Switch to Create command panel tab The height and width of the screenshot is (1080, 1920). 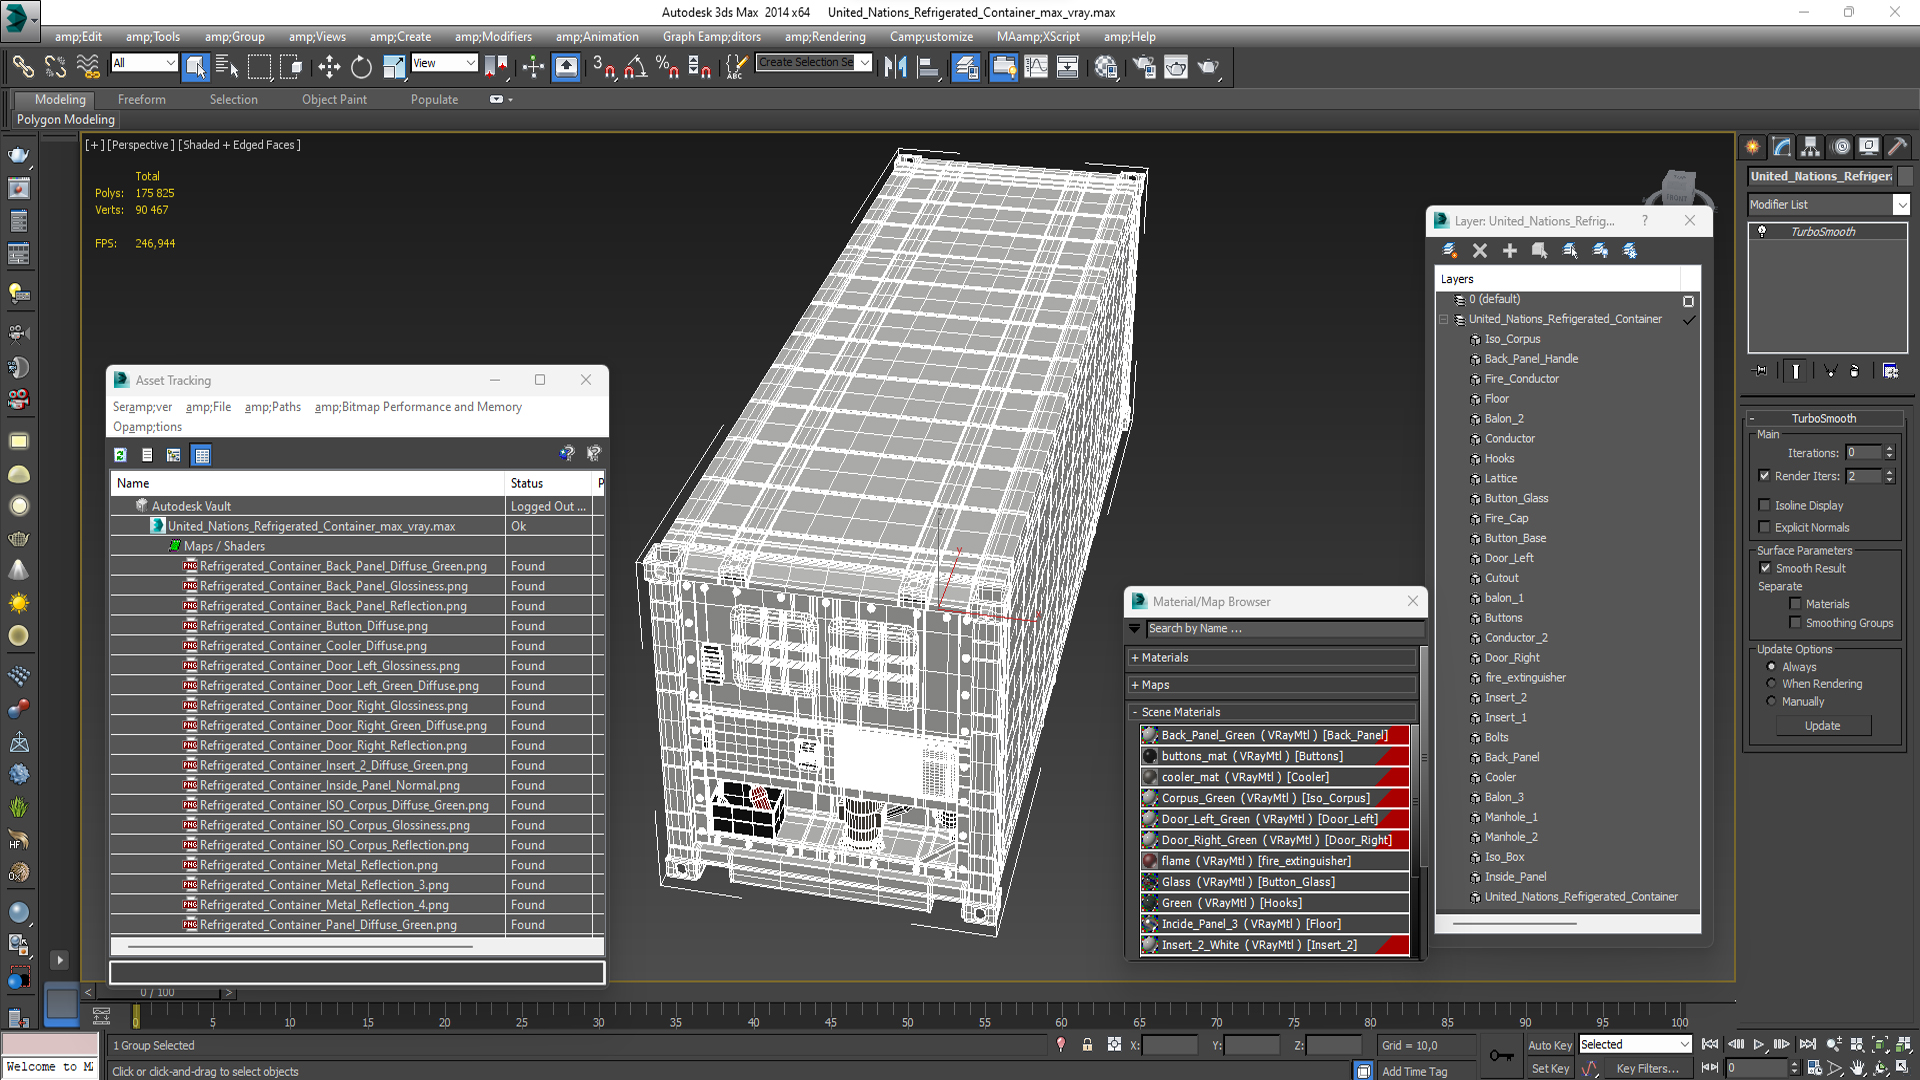tap(1753, 147)
